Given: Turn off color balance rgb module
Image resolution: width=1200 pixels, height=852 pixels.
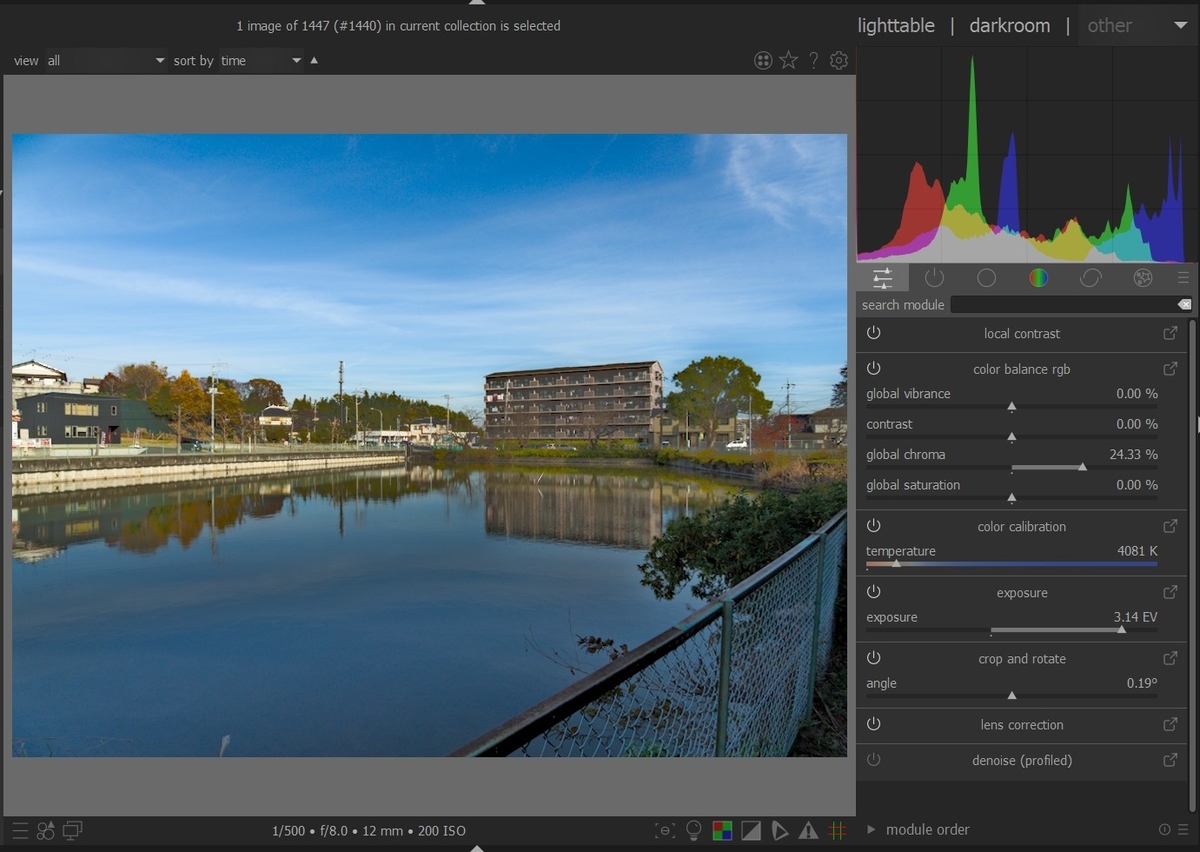Looking at the screenshot, I should [874, 369].
